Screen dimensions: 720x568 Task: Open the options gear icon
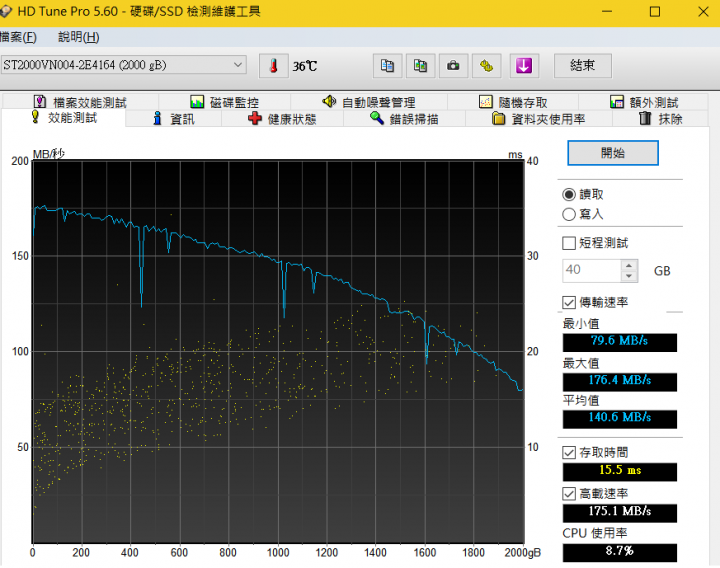pos(487,66)
